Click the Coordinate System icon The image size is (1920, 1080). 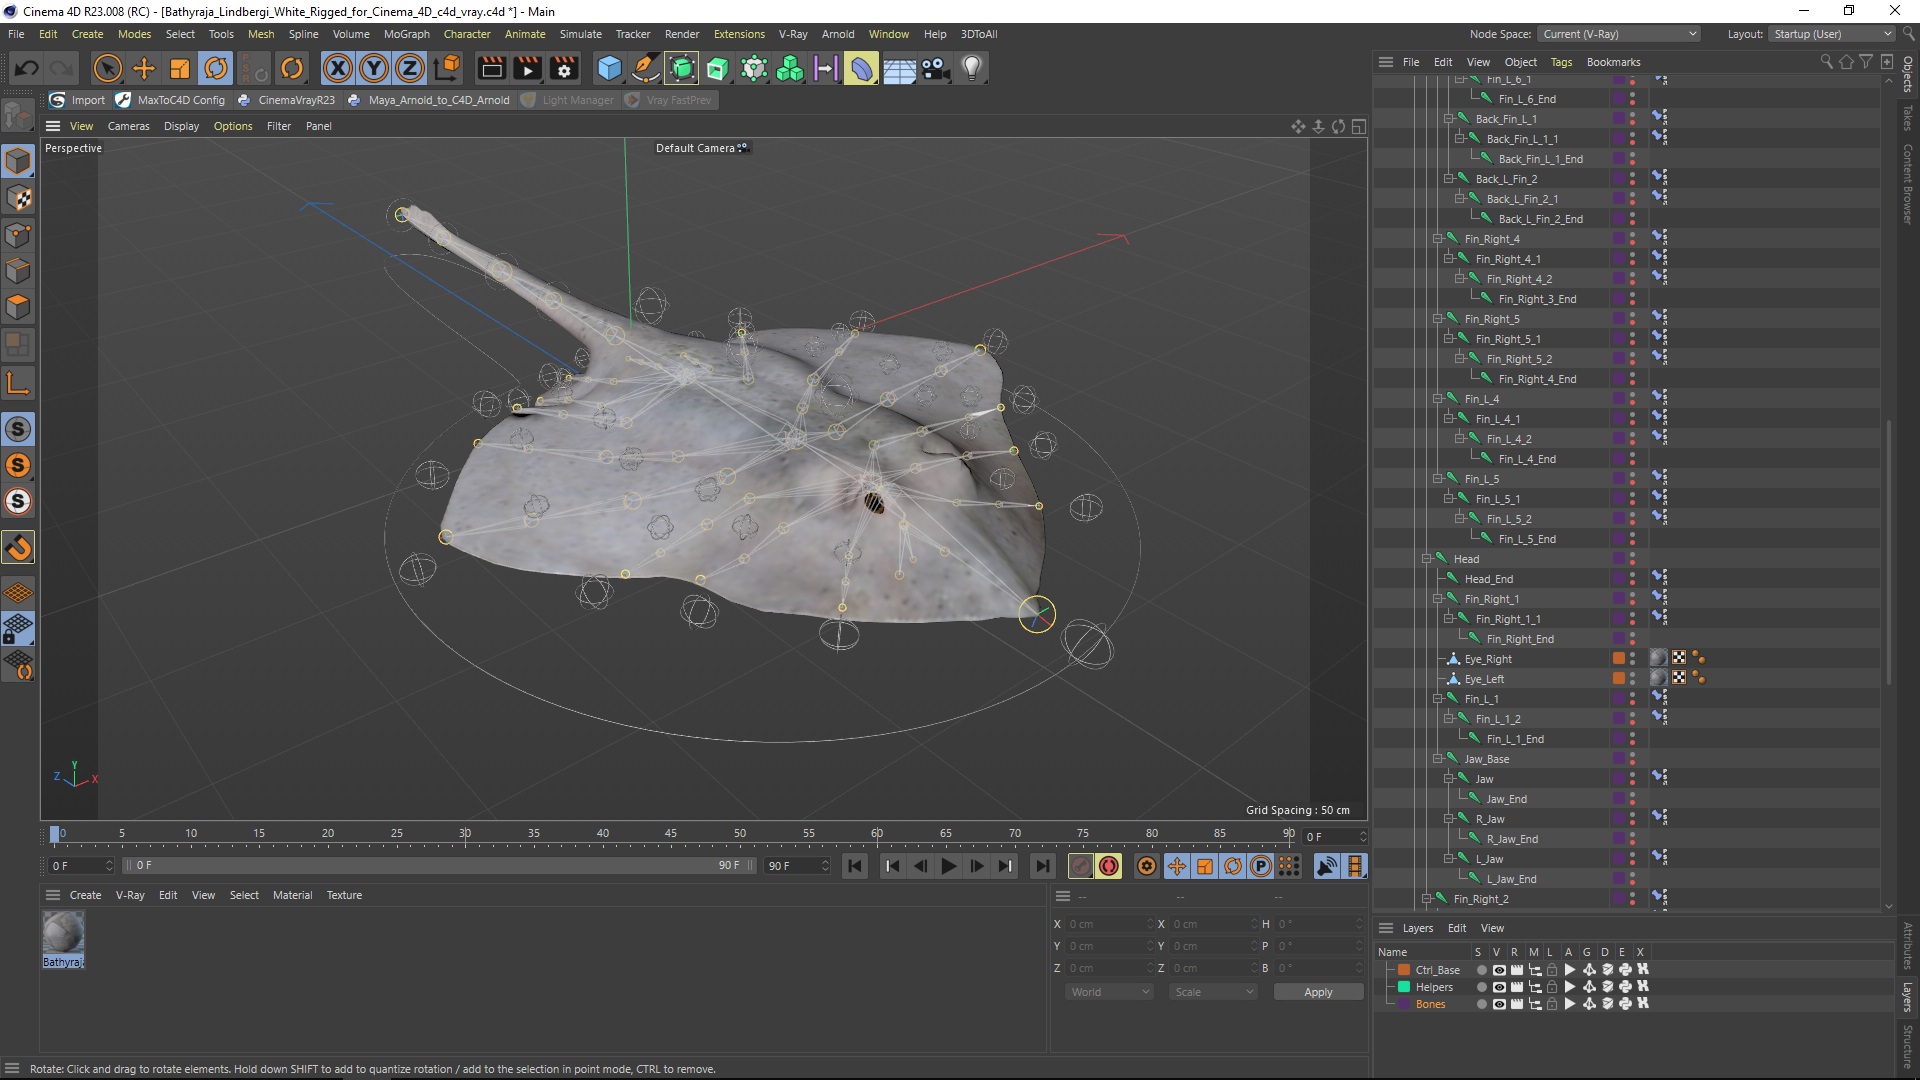coord(448,68)
